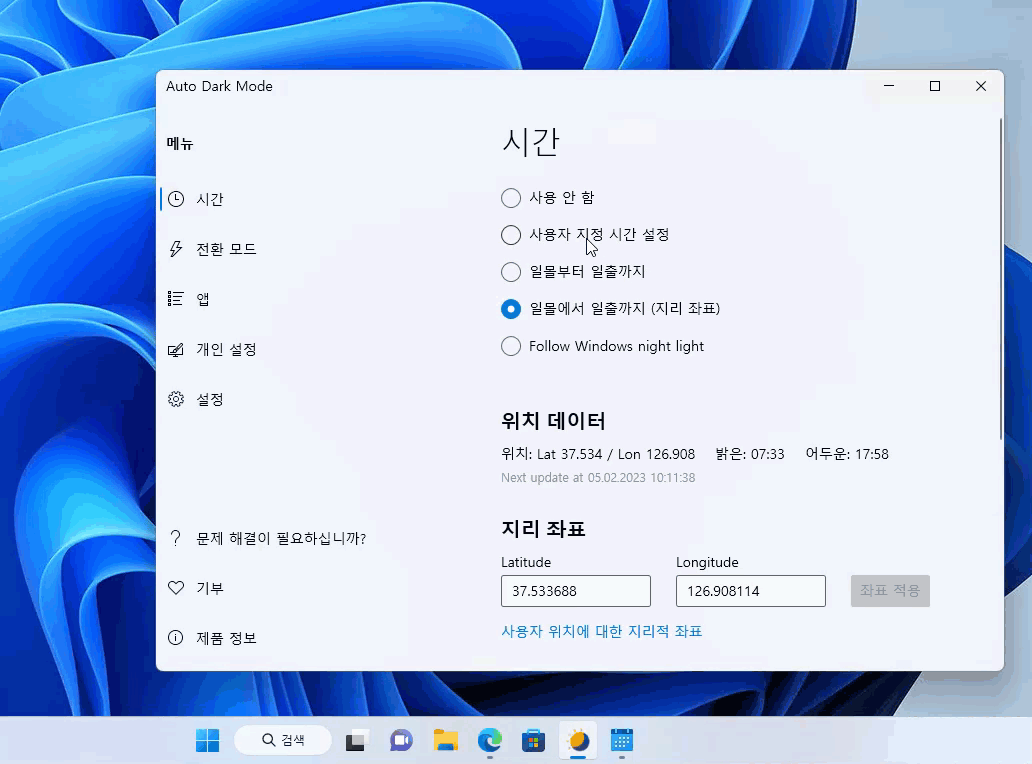Viewport: 1032px width, 764px height.
Task: Click the '어두운: 17:58' sunset text
Action: click(847, 454)
